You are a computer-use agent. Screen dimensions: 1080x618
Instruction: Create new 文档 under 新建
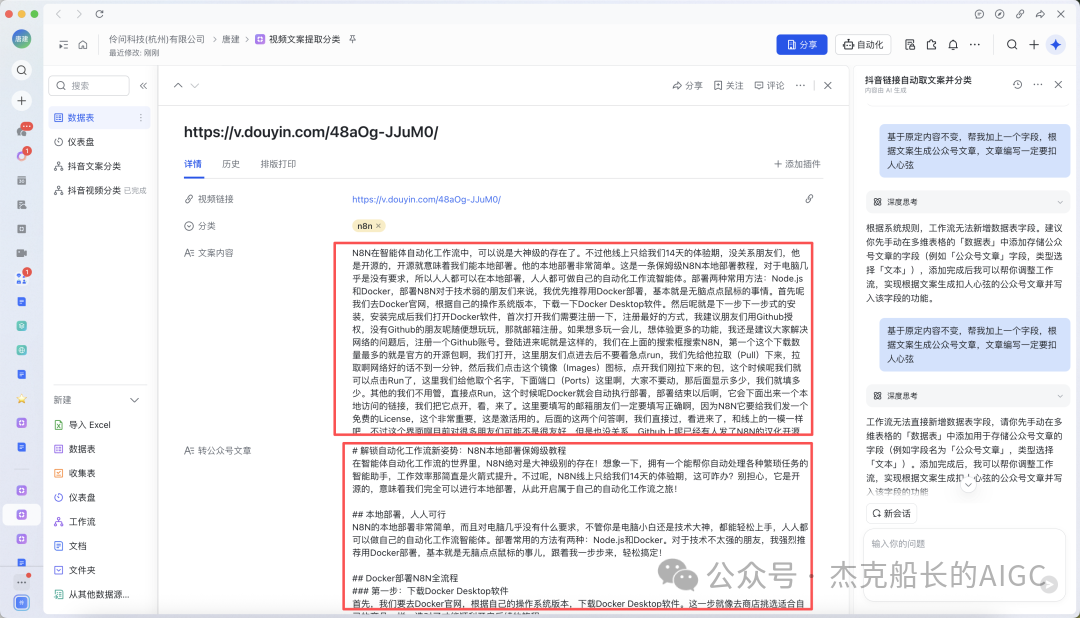(100, 546)
